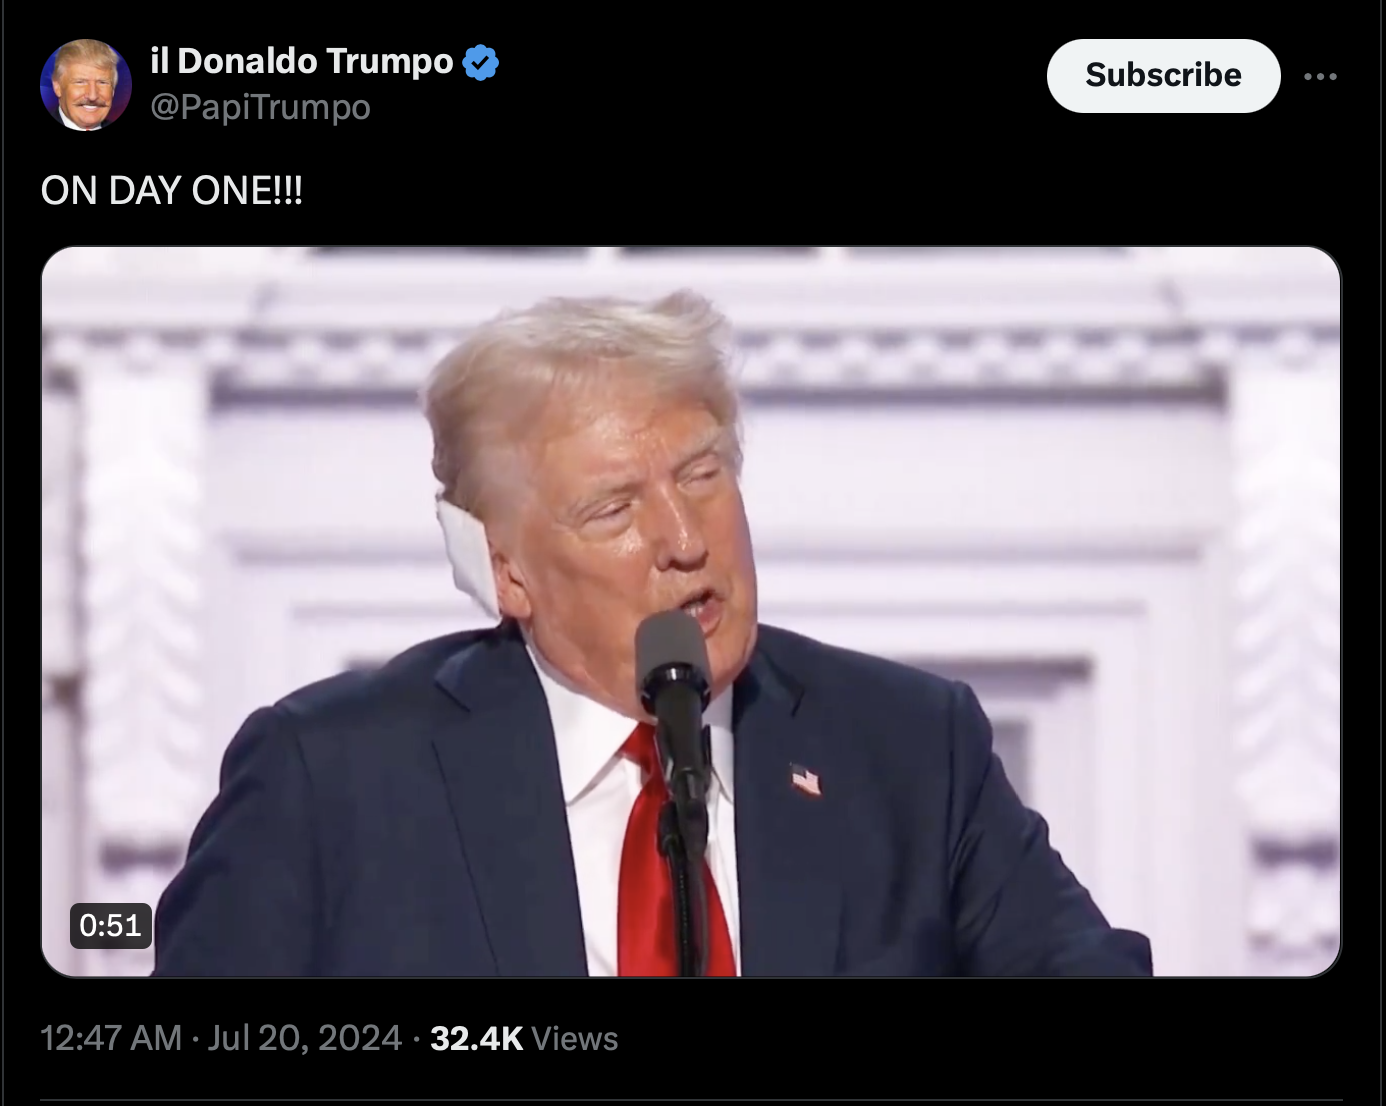Click the flag lapel pin in video
This screenshot has height=1106, width=1386.
[805, 778]
